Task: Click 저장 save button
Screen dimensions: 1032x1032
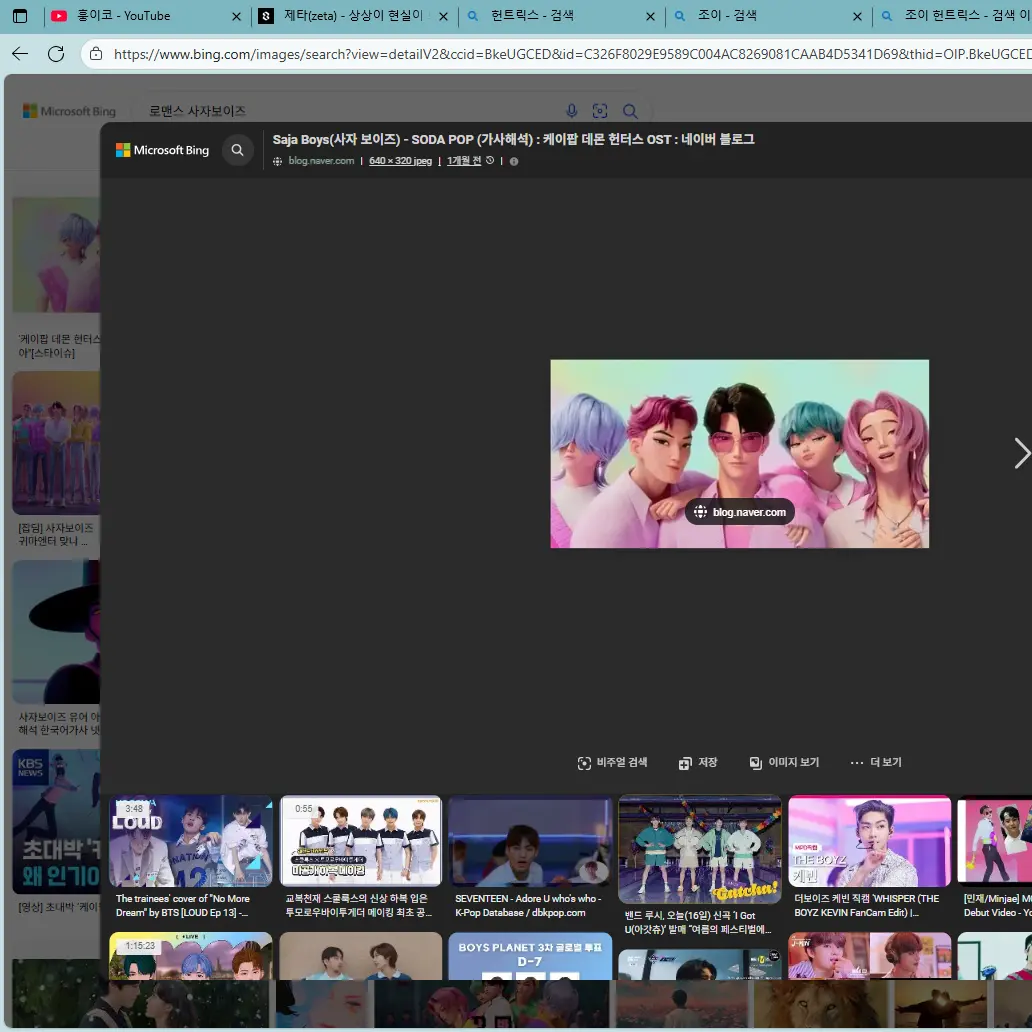Action: 698,762
